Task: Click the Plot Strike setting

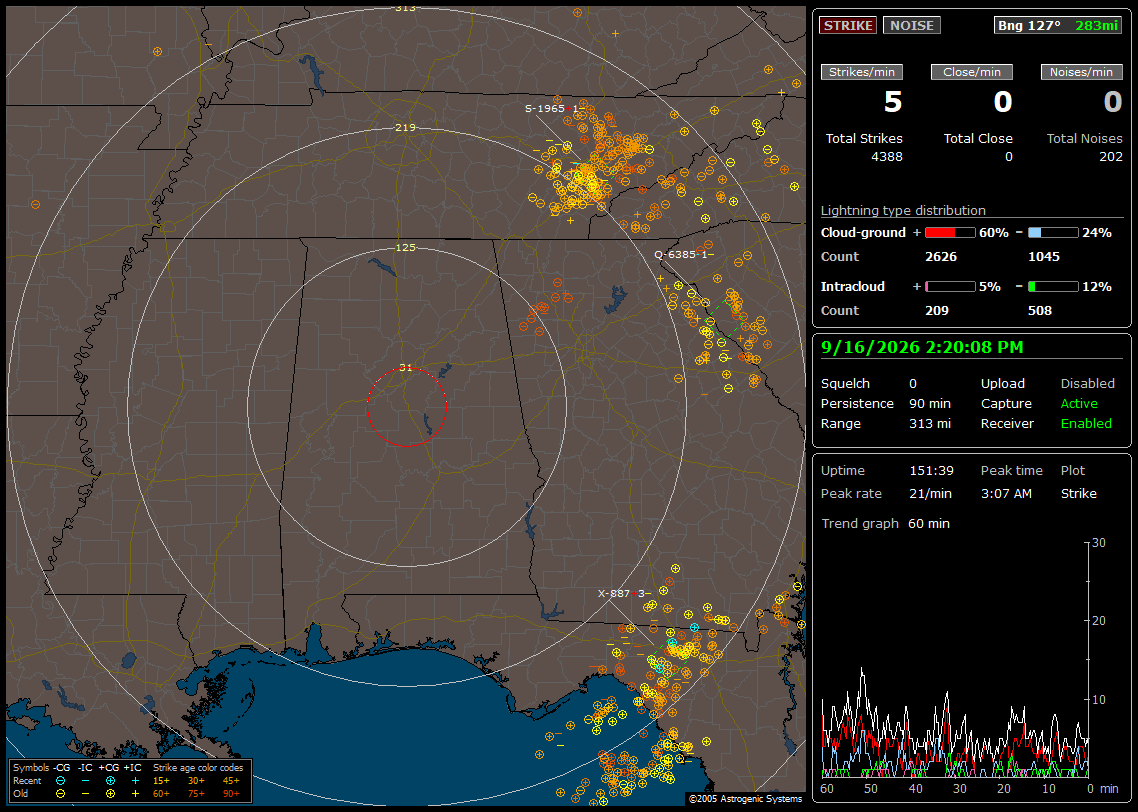Action: pos(1078,493)
